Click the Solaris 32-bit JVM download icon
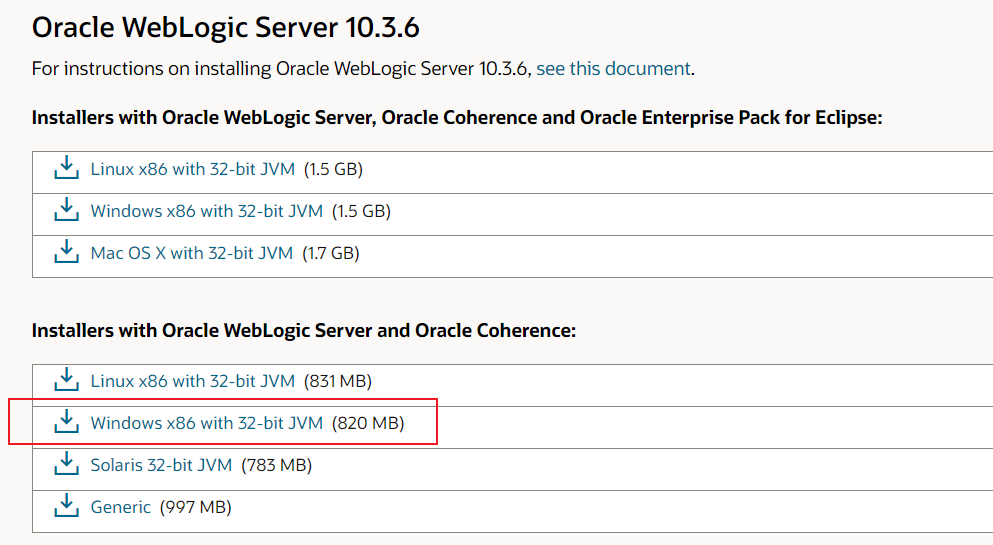The image size is (993, 545). [66, 464]
